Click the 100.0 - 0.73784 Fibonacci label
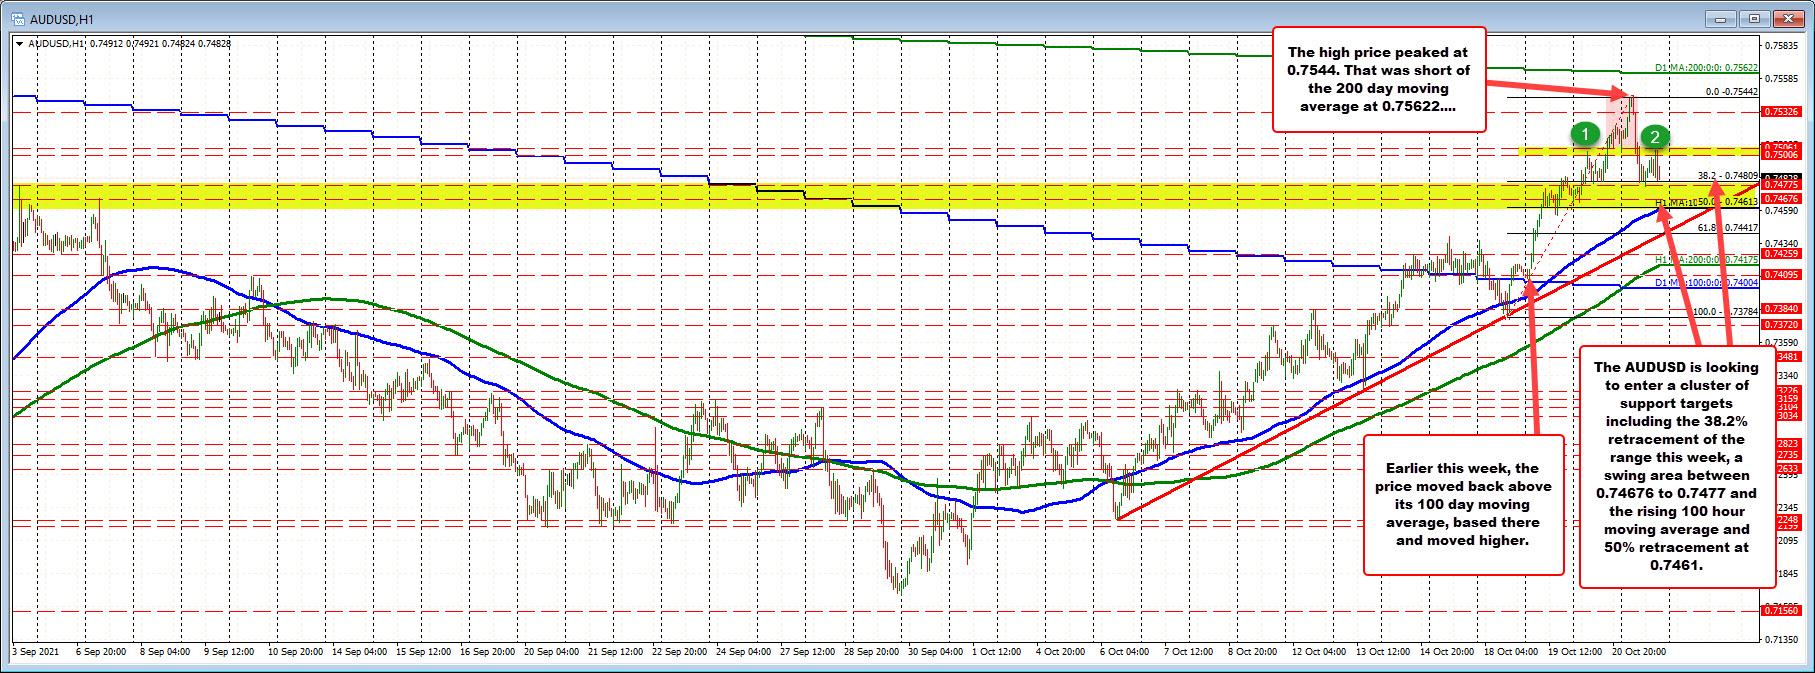The height and width of the screenshot is (673, 1815). pyautogui.click(x=1724, y=312)
